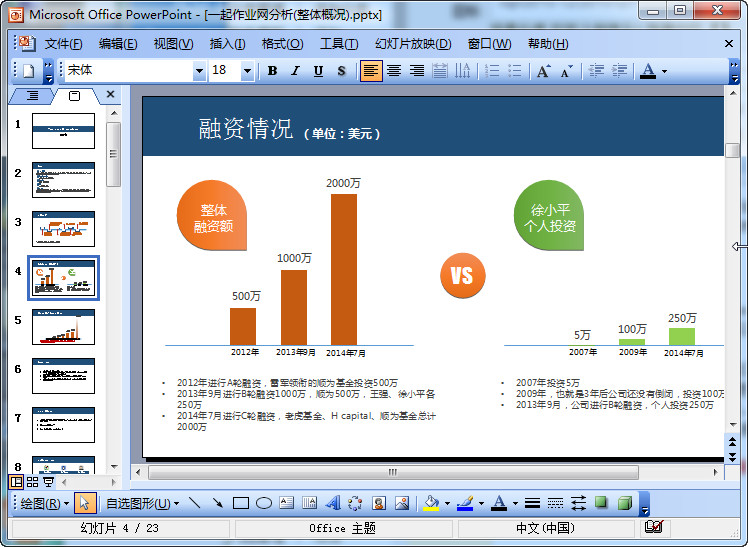Decrease the font size
This screenshot has width=748, height=547.
(567, 71)
